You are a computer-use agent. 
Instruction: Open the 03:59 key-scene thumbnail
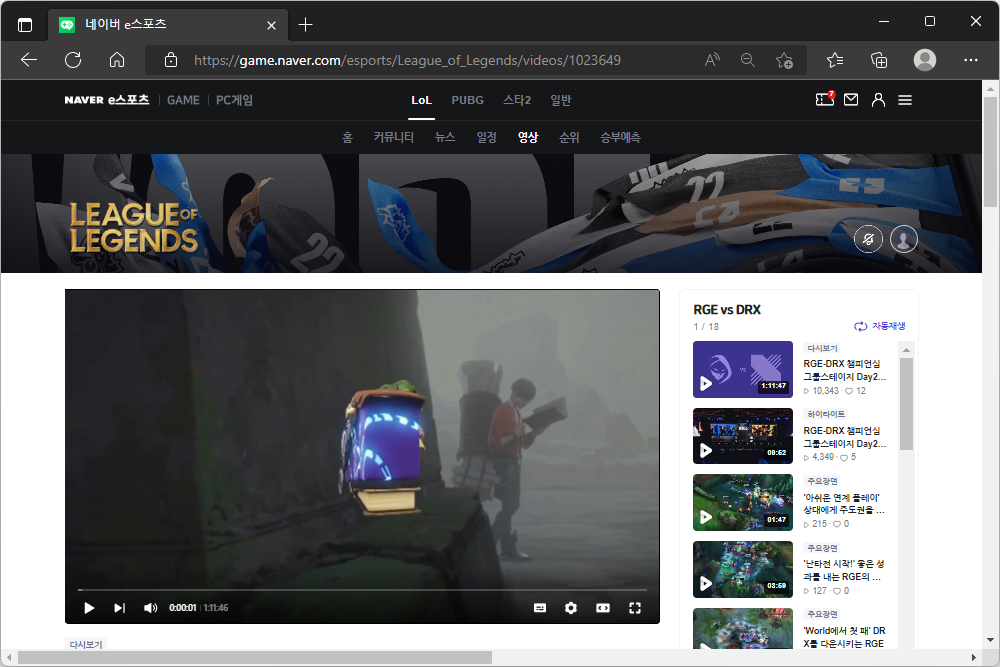(x=743, y=569)
